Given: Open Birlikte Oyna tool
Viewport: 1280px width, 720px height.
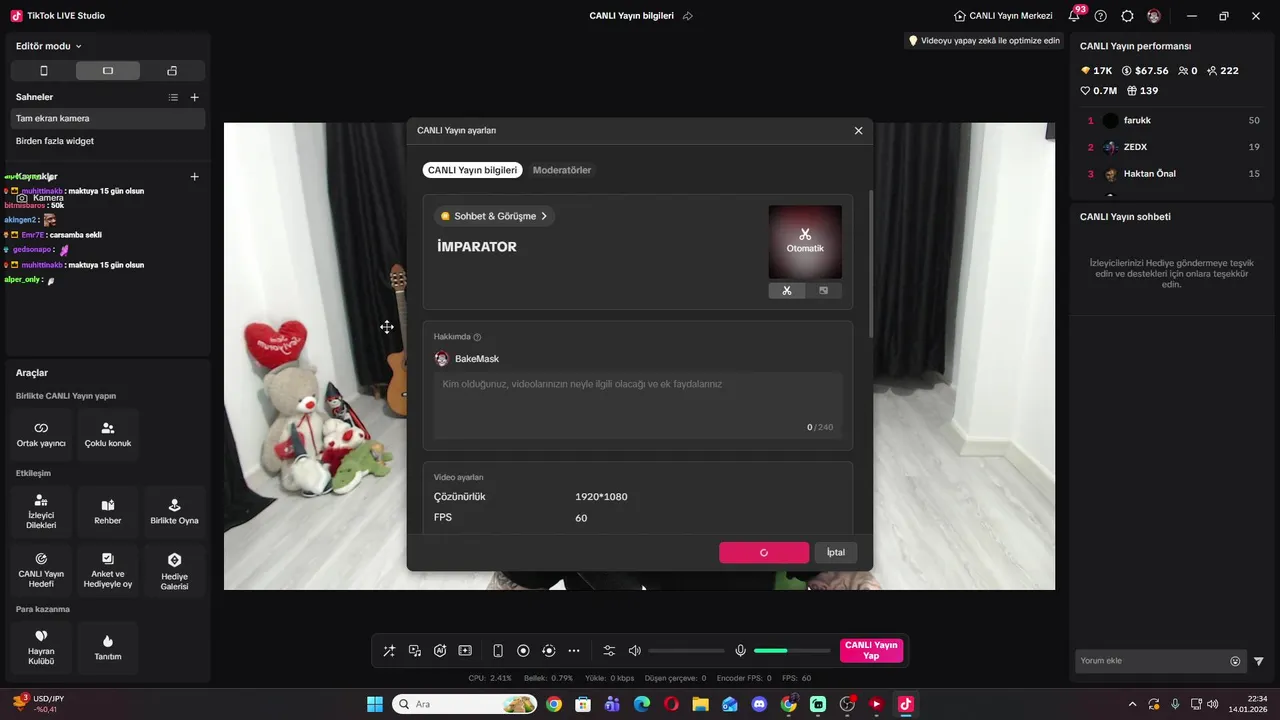Looking at the screenshot, I should [175, 512].
